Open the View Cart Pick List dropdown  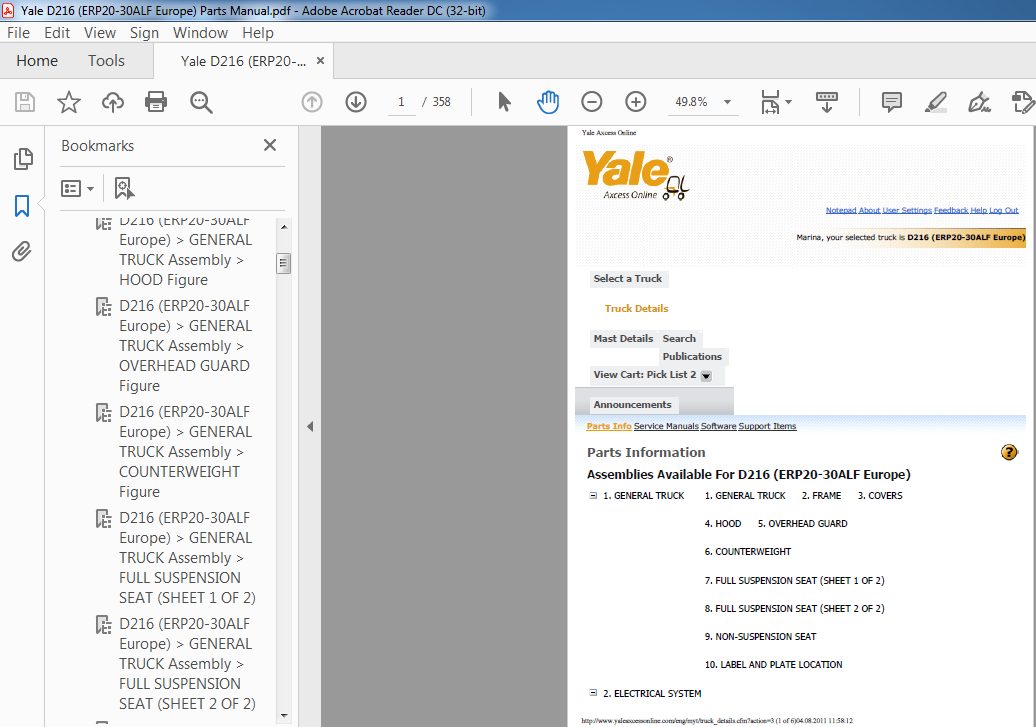click(706, 376)
